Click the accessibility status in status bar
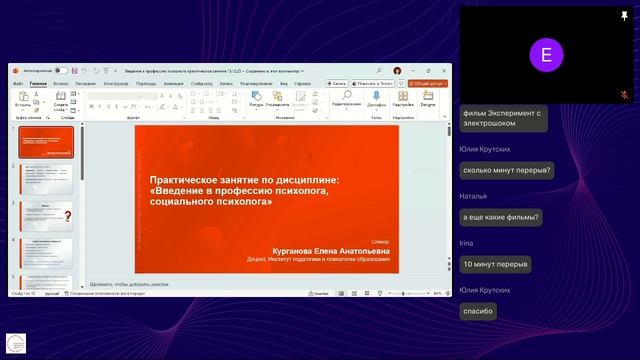 pos(104,293)
